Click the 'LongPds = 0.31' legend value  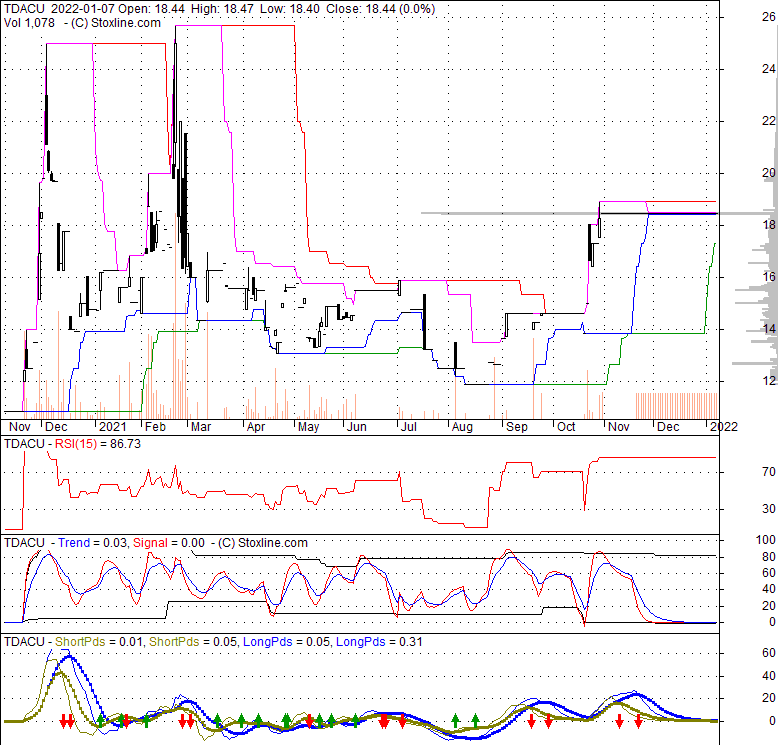pos(379,642)
